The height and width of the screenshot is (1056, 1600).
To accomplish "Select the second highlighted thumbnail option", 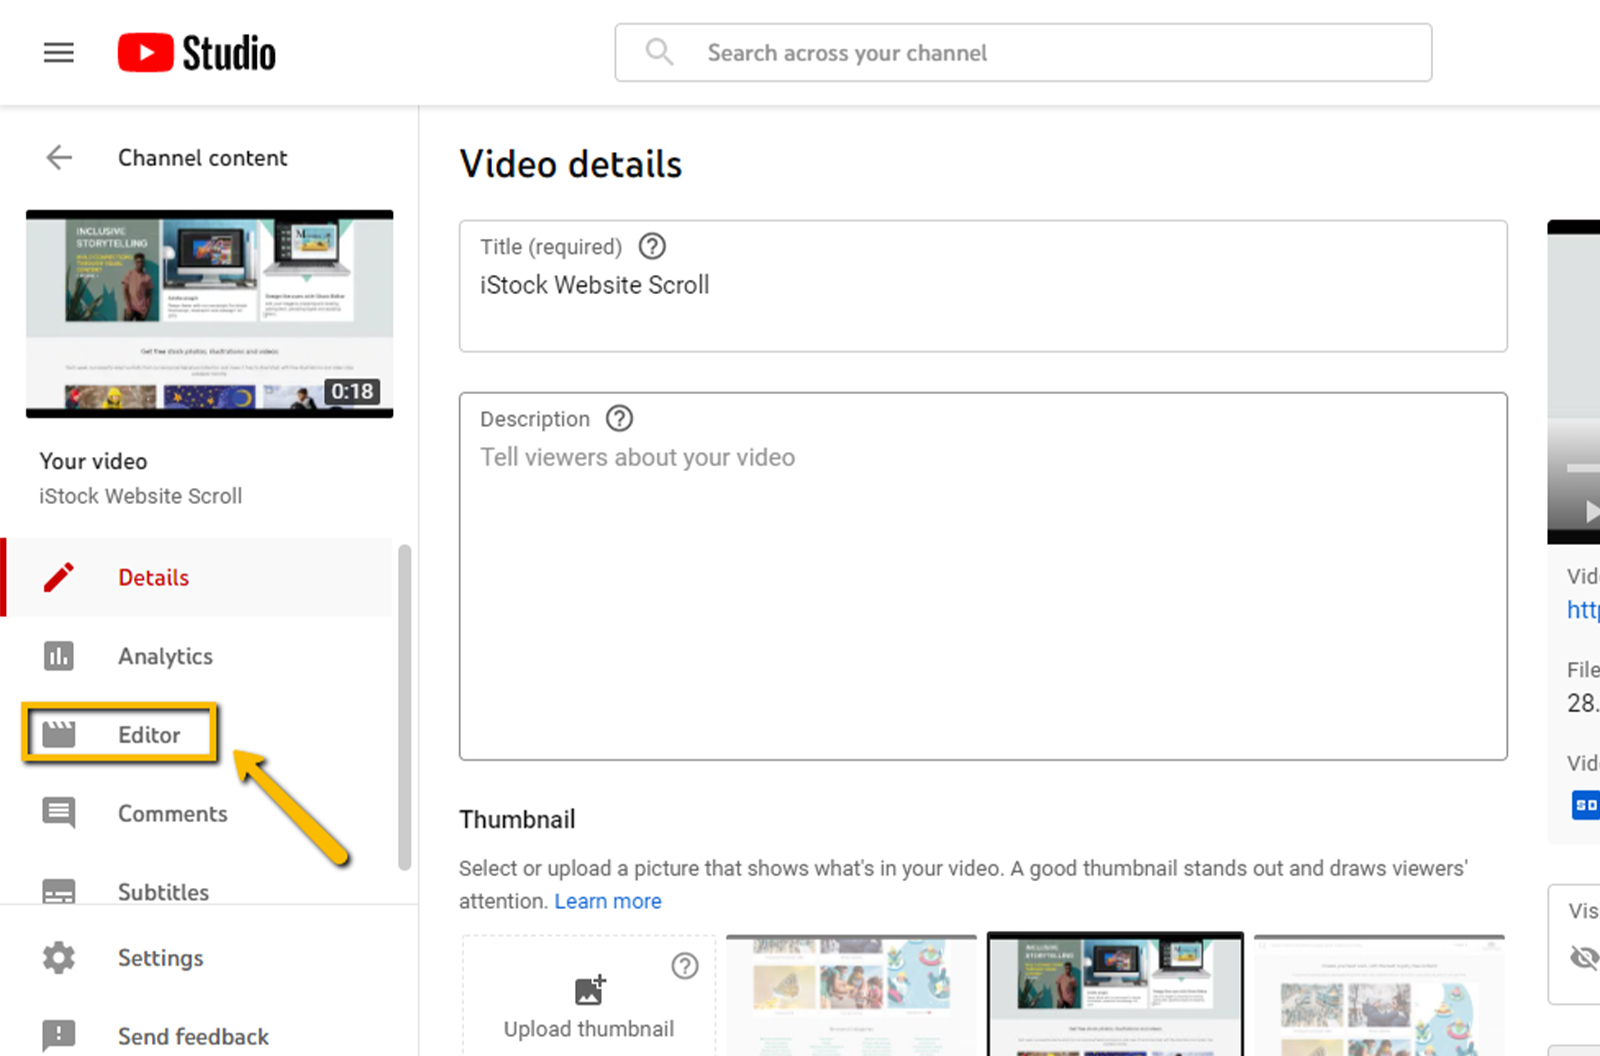I will 1115,994.
